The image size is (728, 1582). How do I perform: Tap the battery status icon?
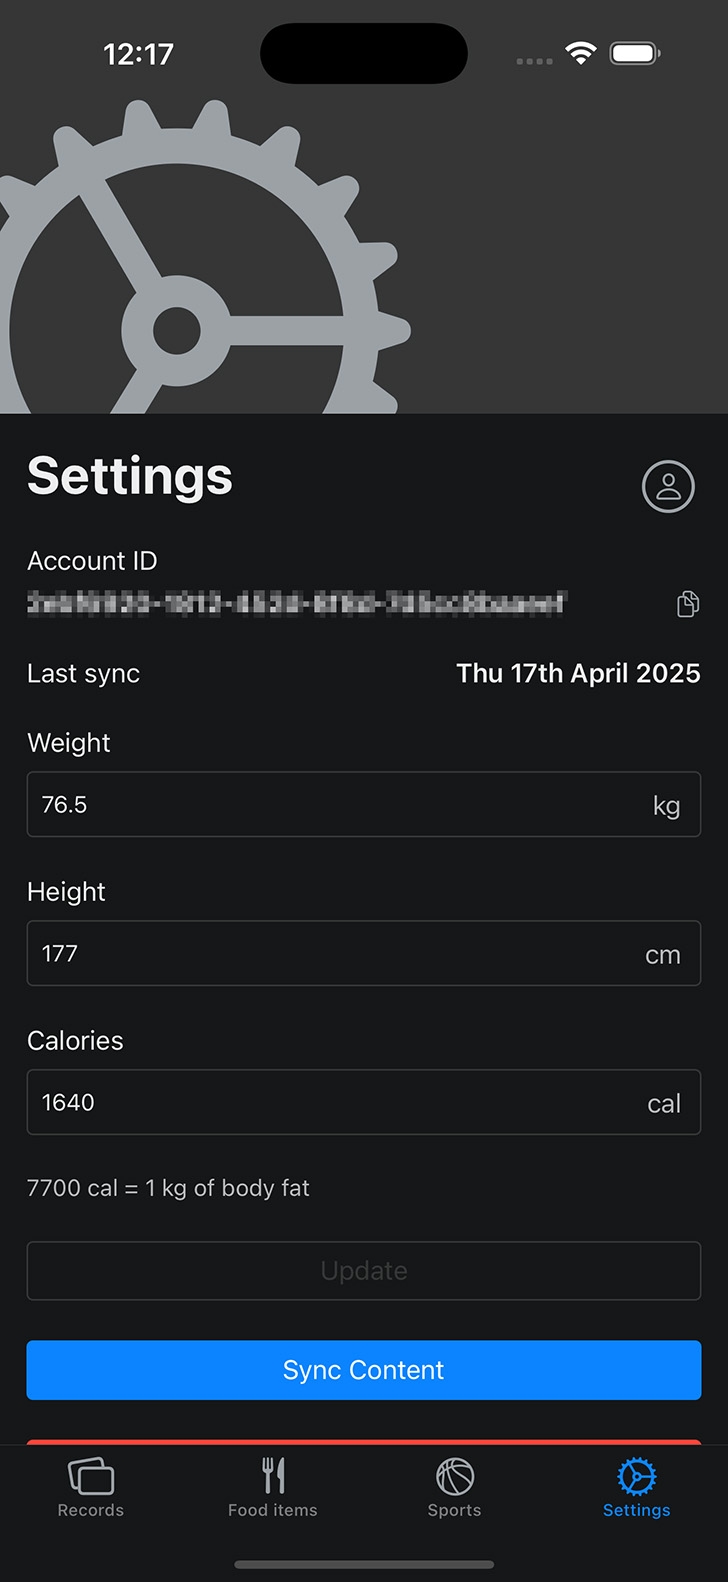pyautogui.click(x=636, y=53)
